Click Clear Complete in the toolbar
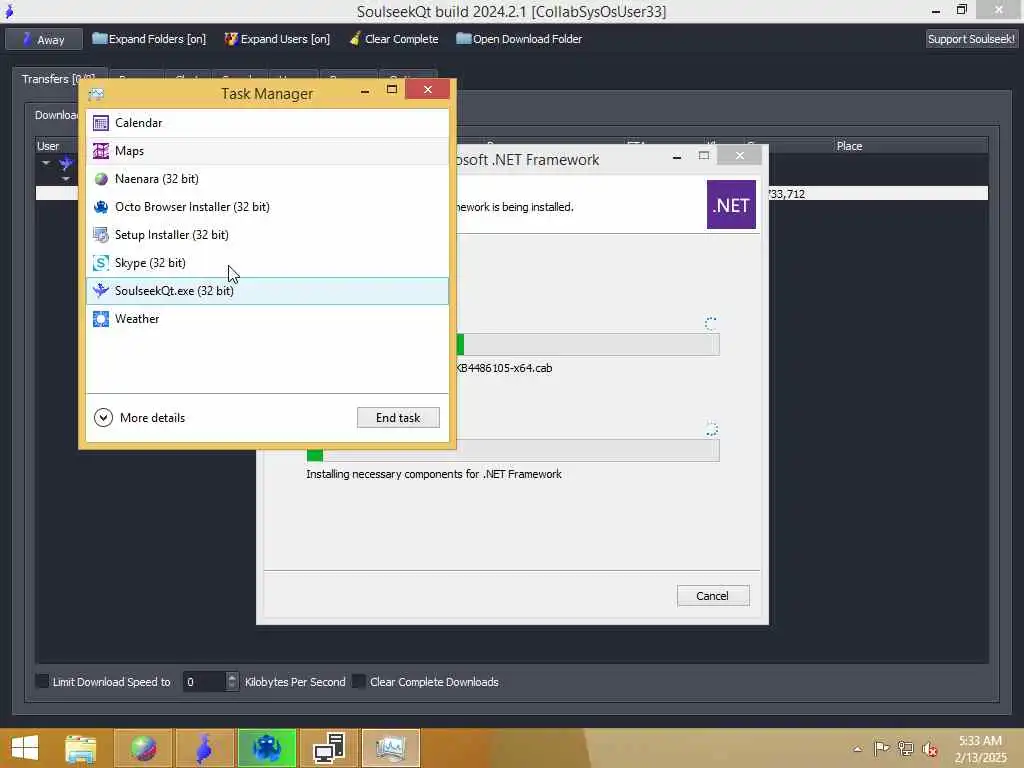Screen dimensions: 1024x768 pos(394,39)
